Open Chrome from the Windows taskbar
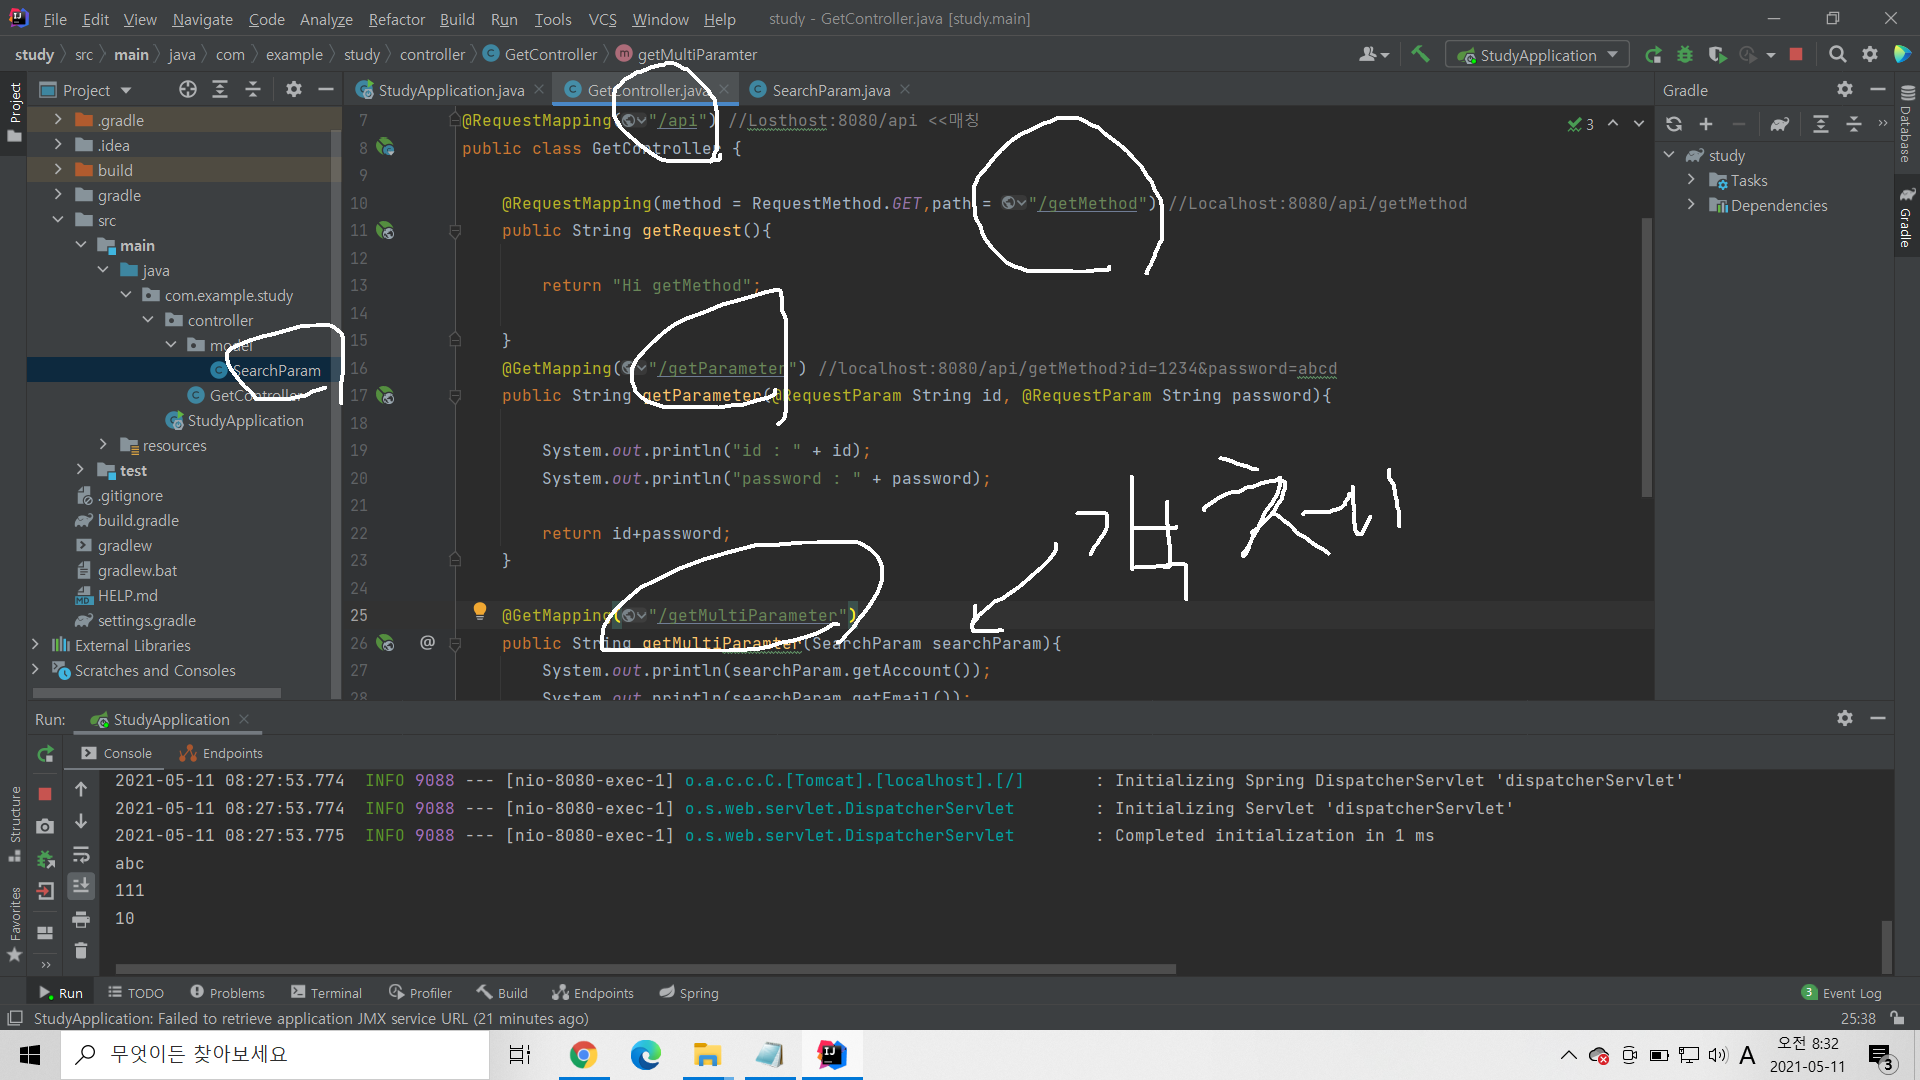The image size is (1920, 1080). [583, 1055]
